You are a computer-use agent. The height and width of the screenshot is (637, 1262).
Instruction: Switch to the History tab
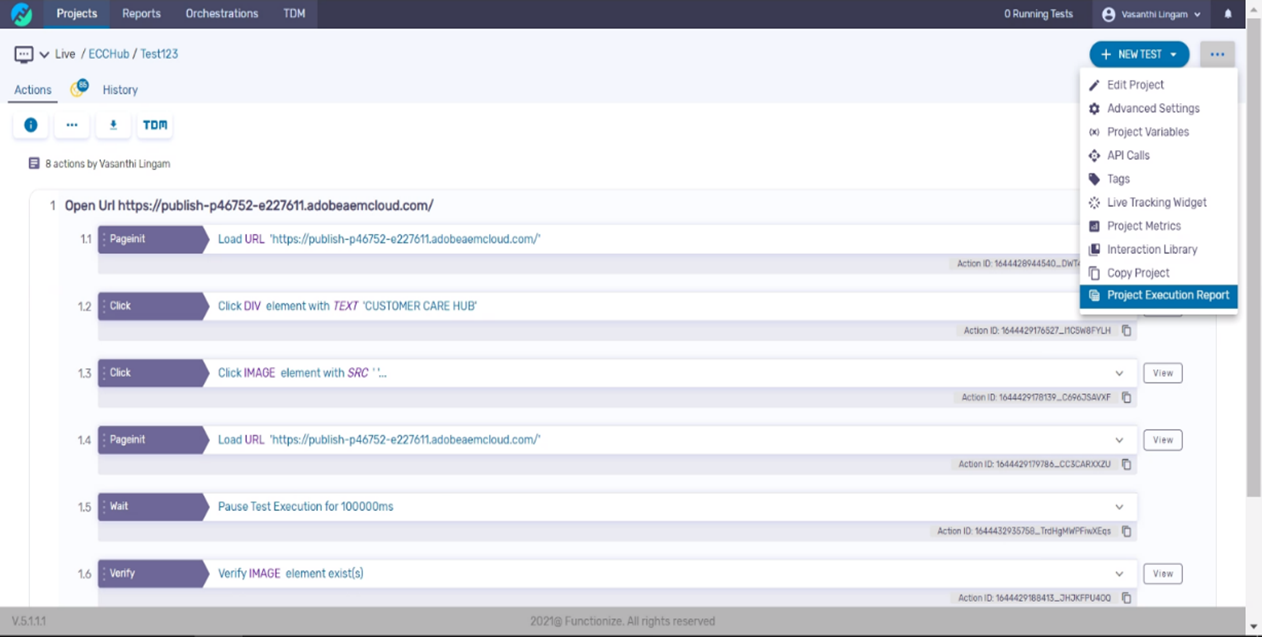(120, 90)
